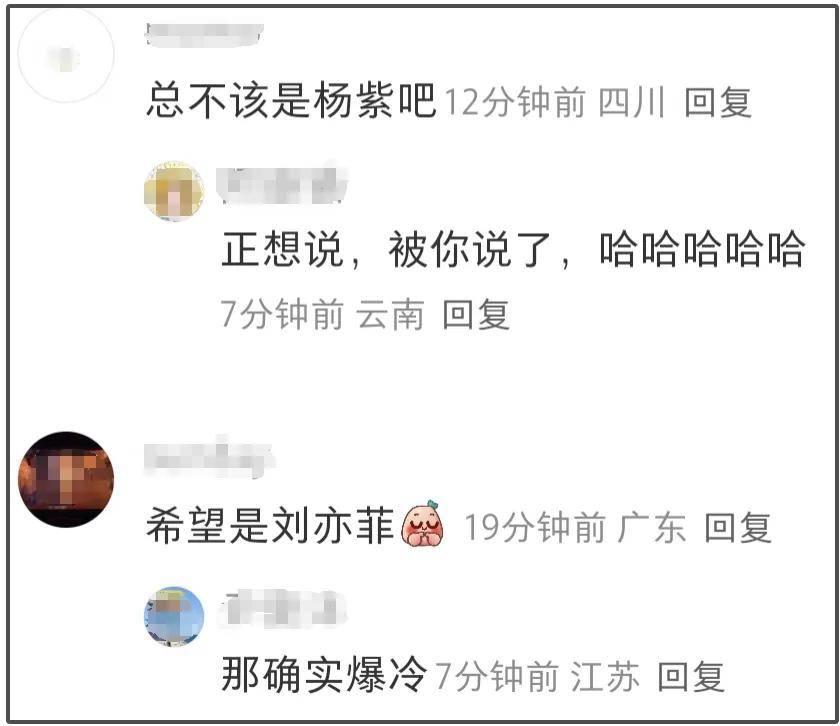840x726 pixels.
Task: Open the first commenter's blurred username
Action: click(204, 35)
